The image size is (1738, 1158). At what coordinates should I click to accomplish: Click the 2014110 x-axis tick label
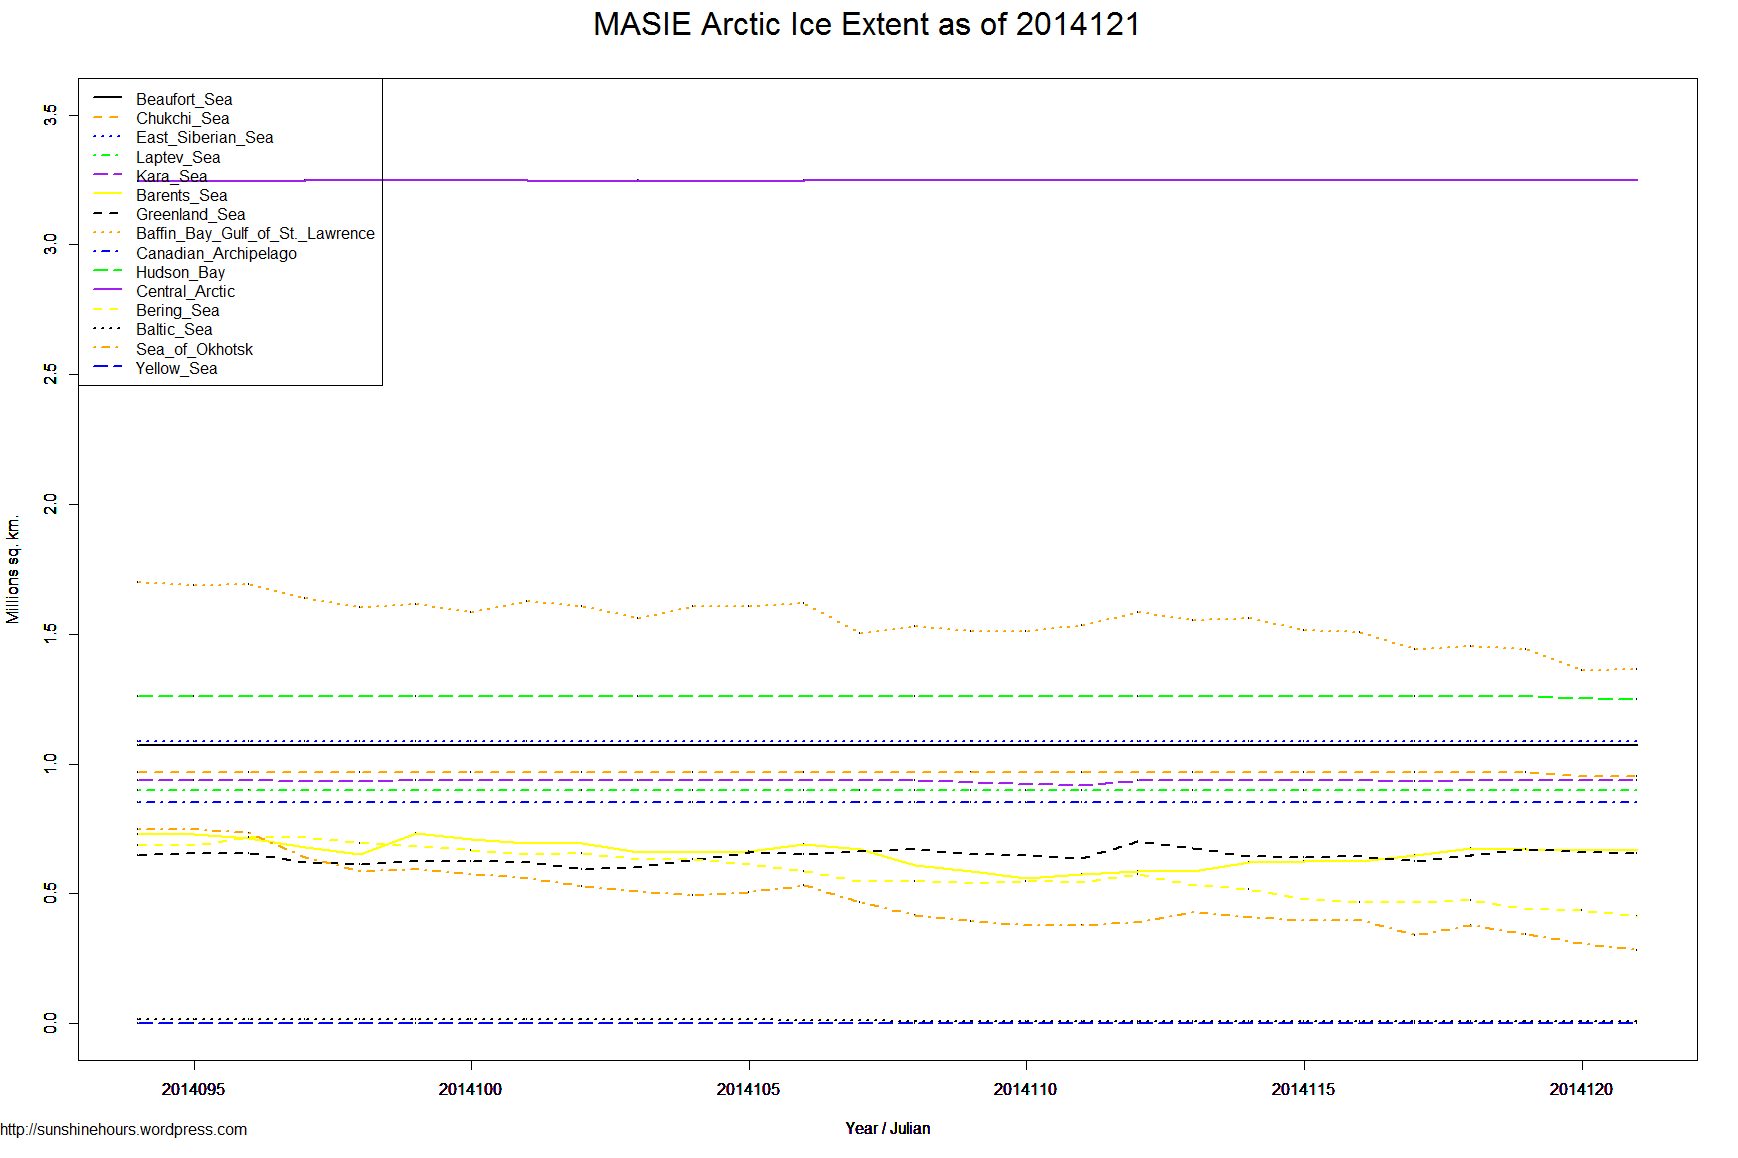[1025, 1089]
